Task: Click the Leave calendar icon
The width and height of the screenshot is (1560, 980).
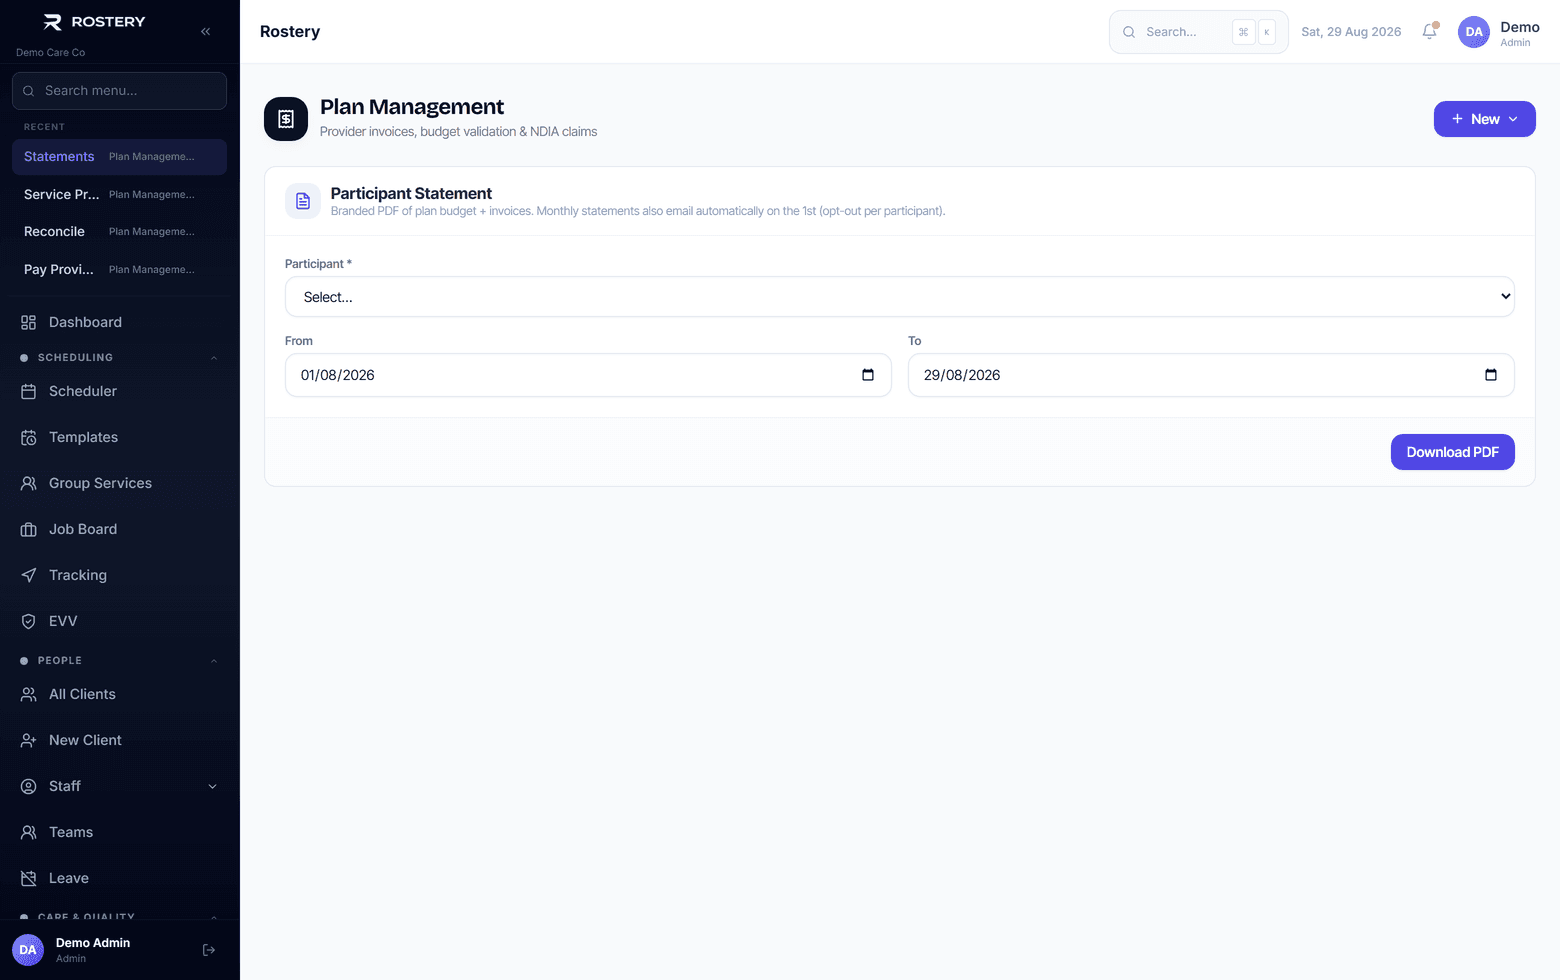Action: click(x=29, y=878)
